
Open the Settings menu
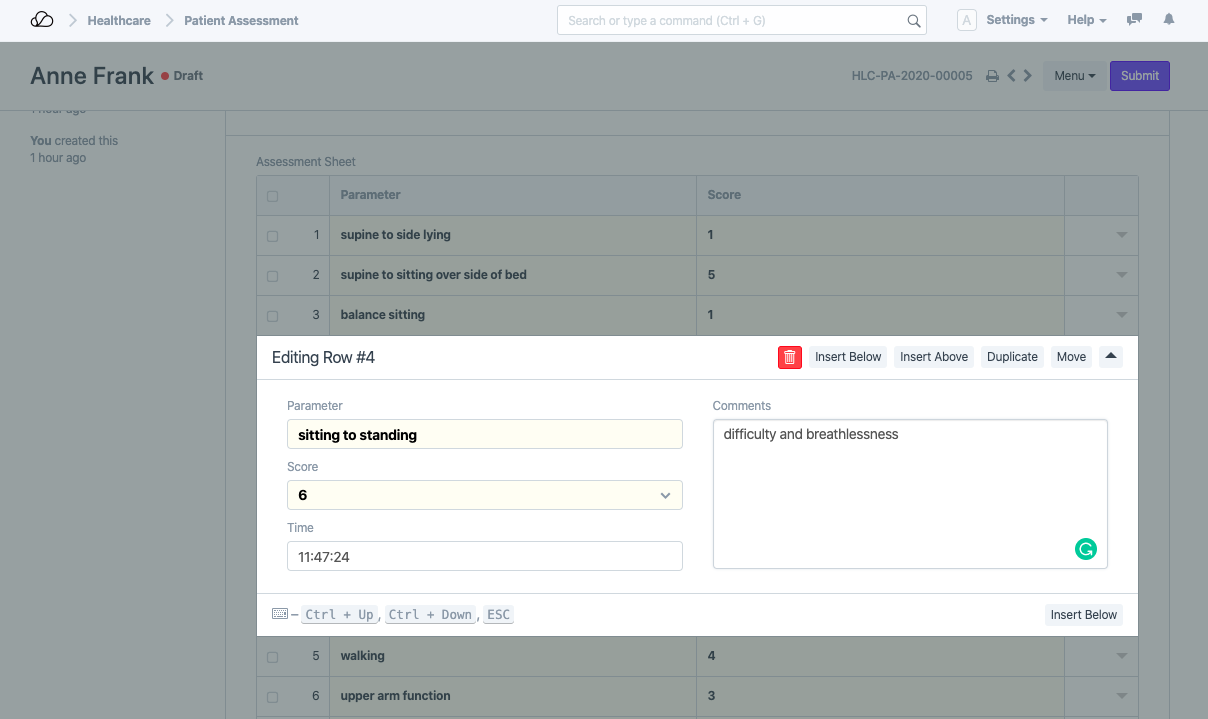click(1016, 20)
